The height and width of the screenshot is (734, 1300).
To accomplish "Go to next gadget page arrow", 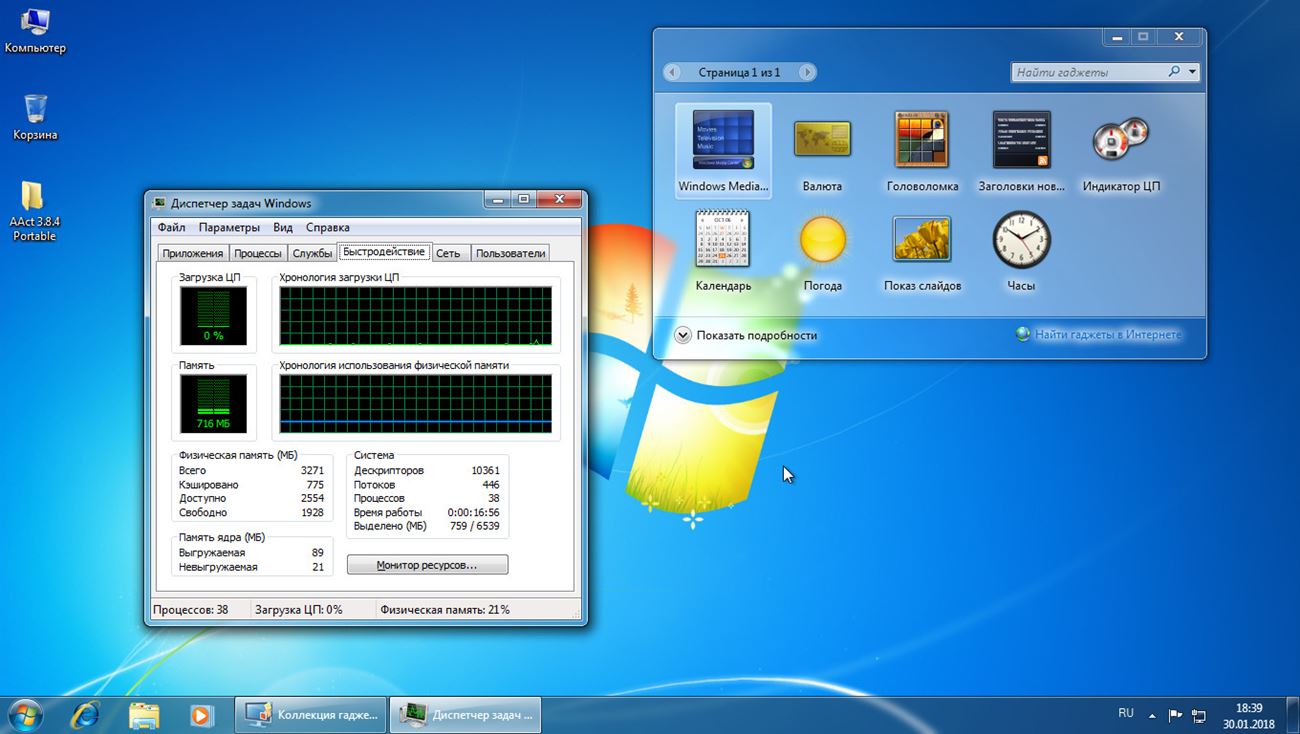I will click(x=806, y=72).
